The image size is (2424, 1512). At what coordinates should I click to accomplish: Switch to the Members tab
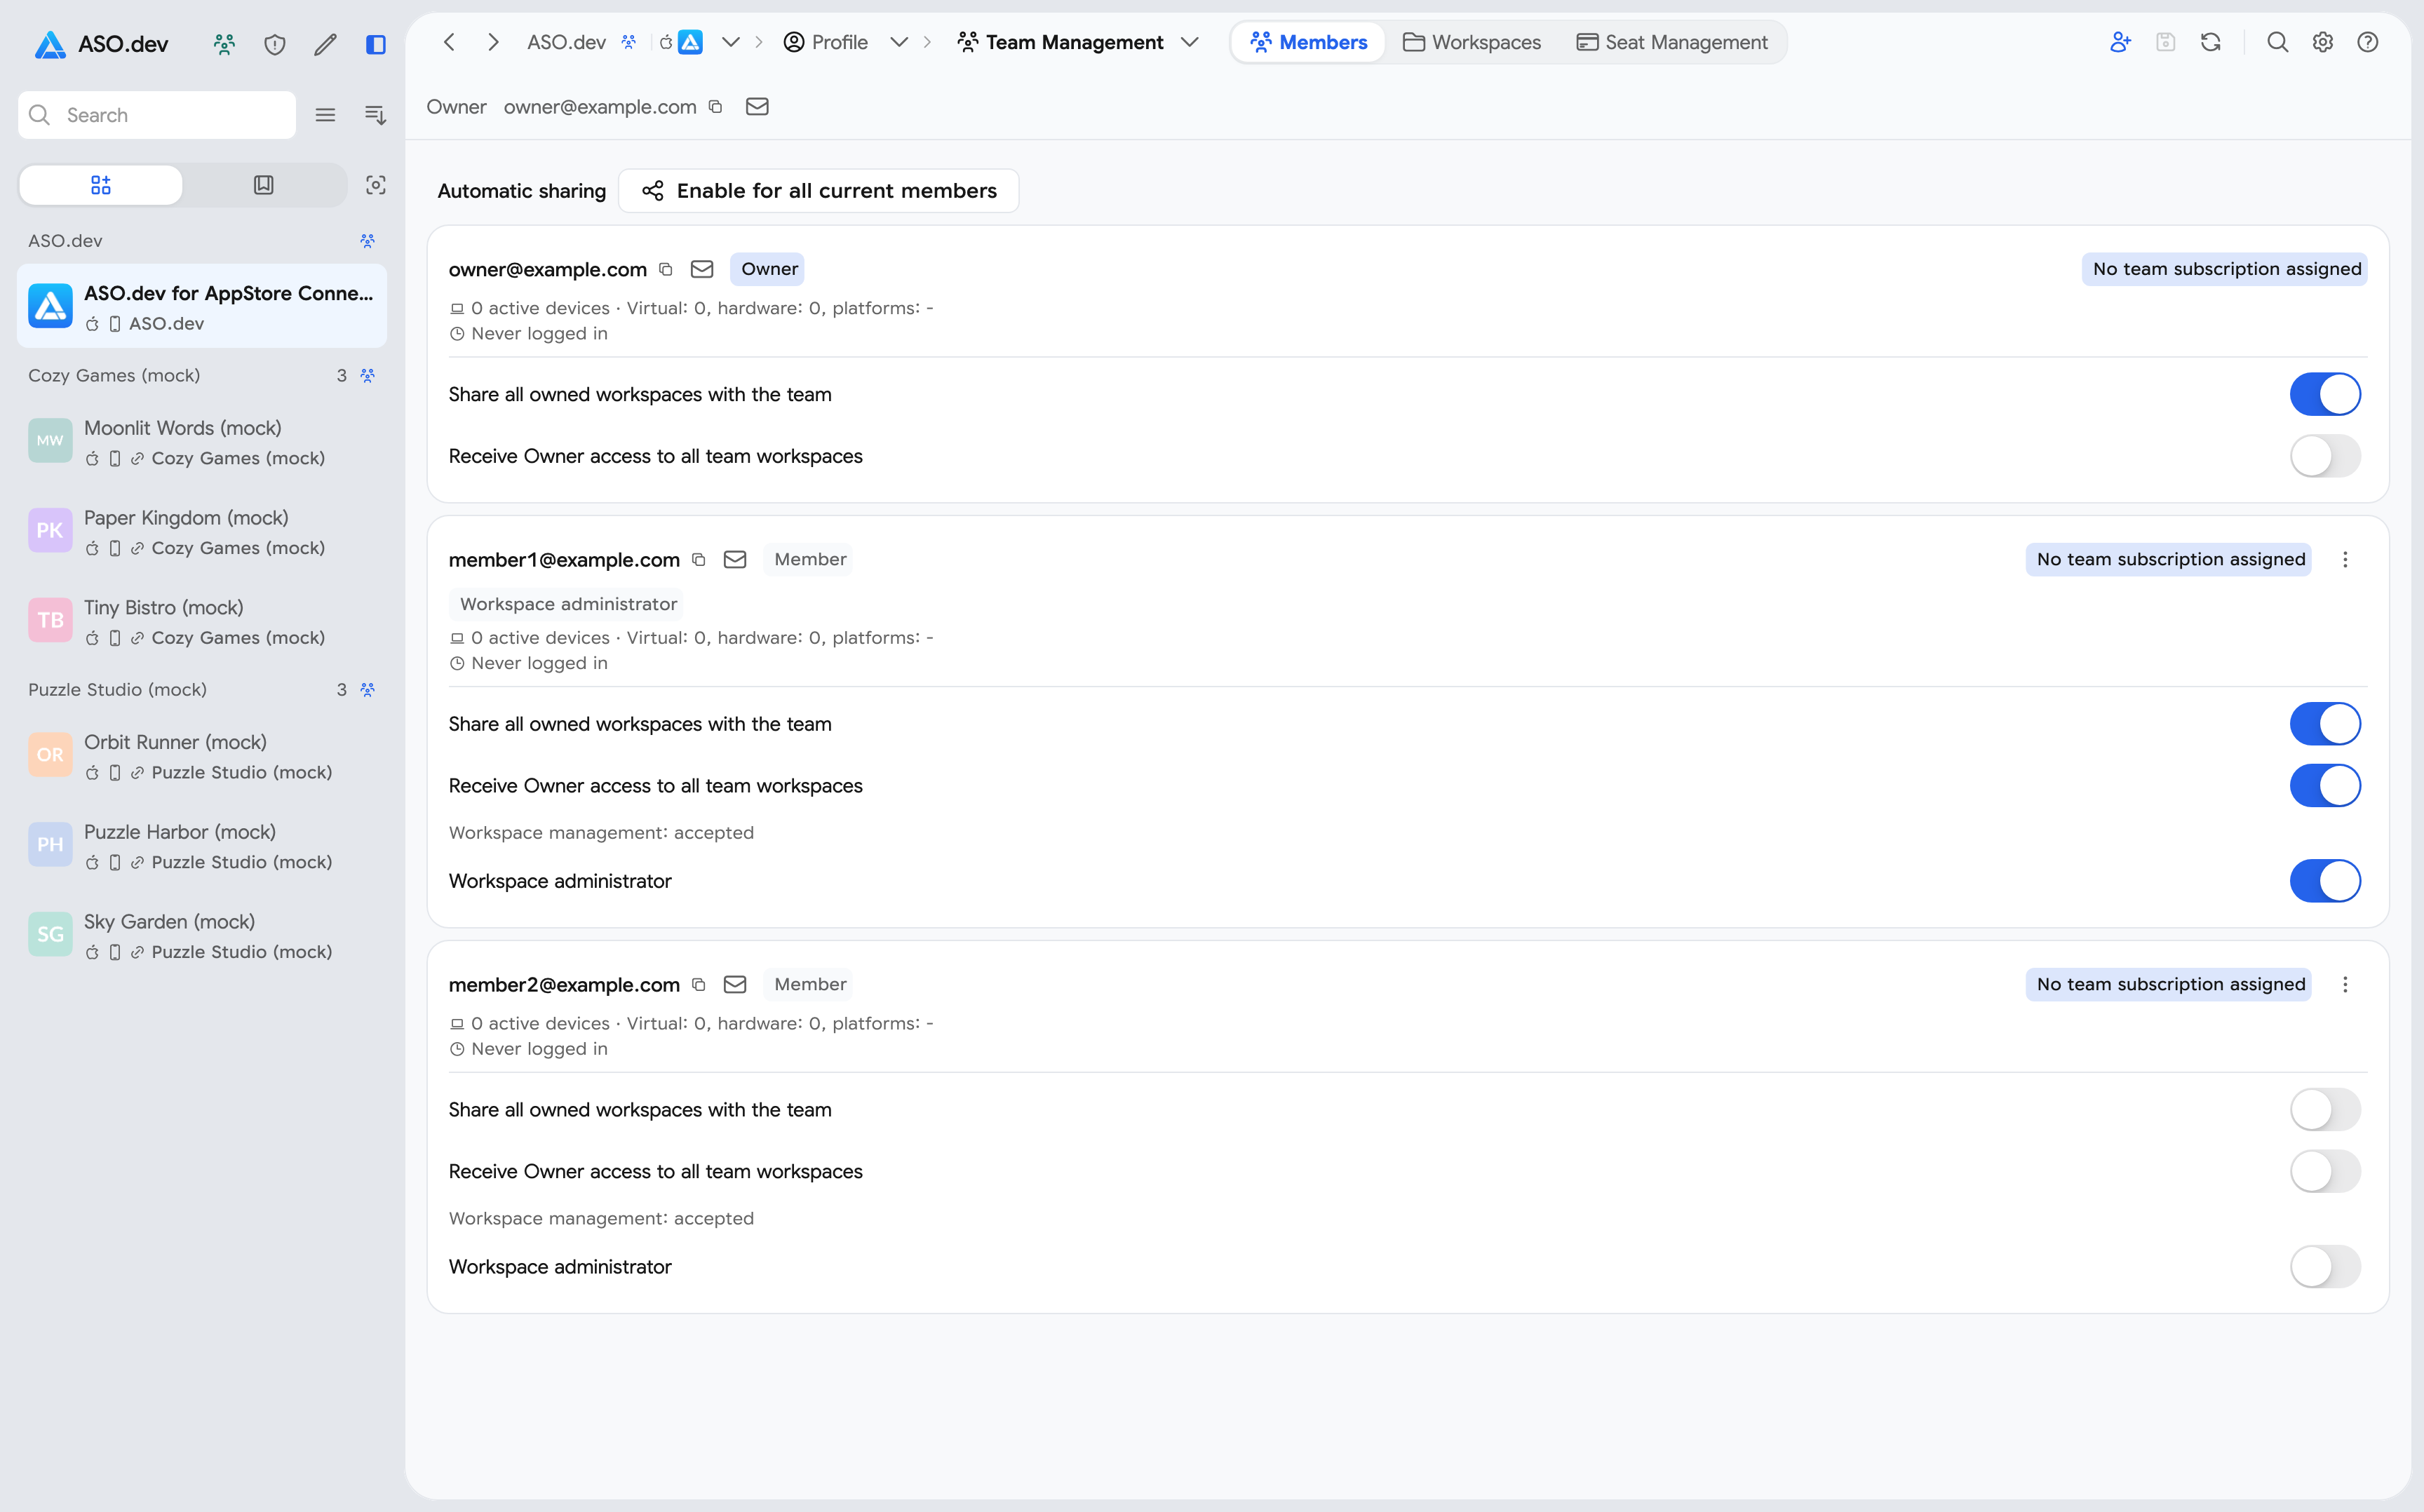point(1308,42)
